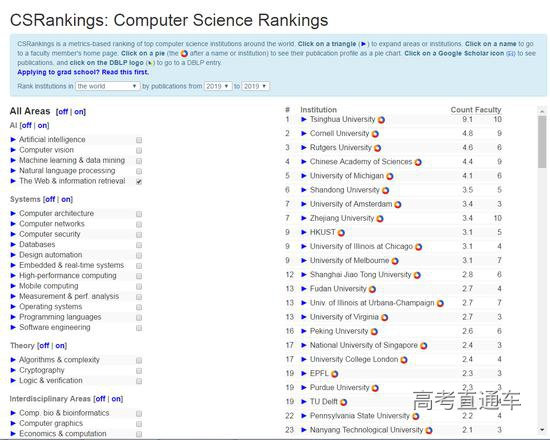Viewport: 550px width, 440px height.
Task: Show University of Melbourne pie chart
Action: pyautogui.click(x=395, y=261)
